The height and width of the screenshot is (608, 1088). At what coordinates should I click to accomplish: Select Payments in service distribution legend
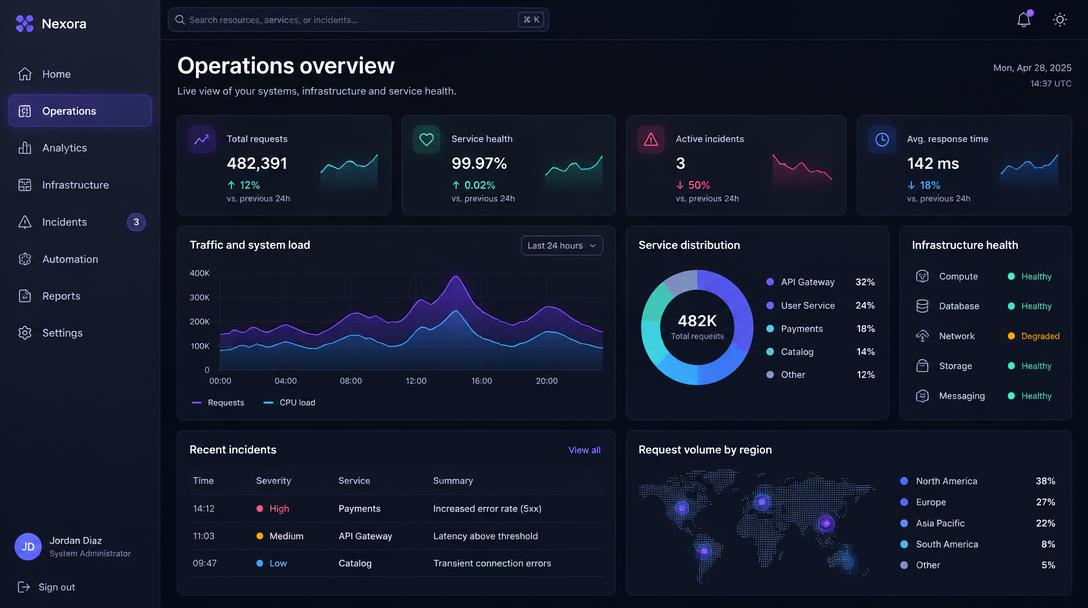pos(820,329)
